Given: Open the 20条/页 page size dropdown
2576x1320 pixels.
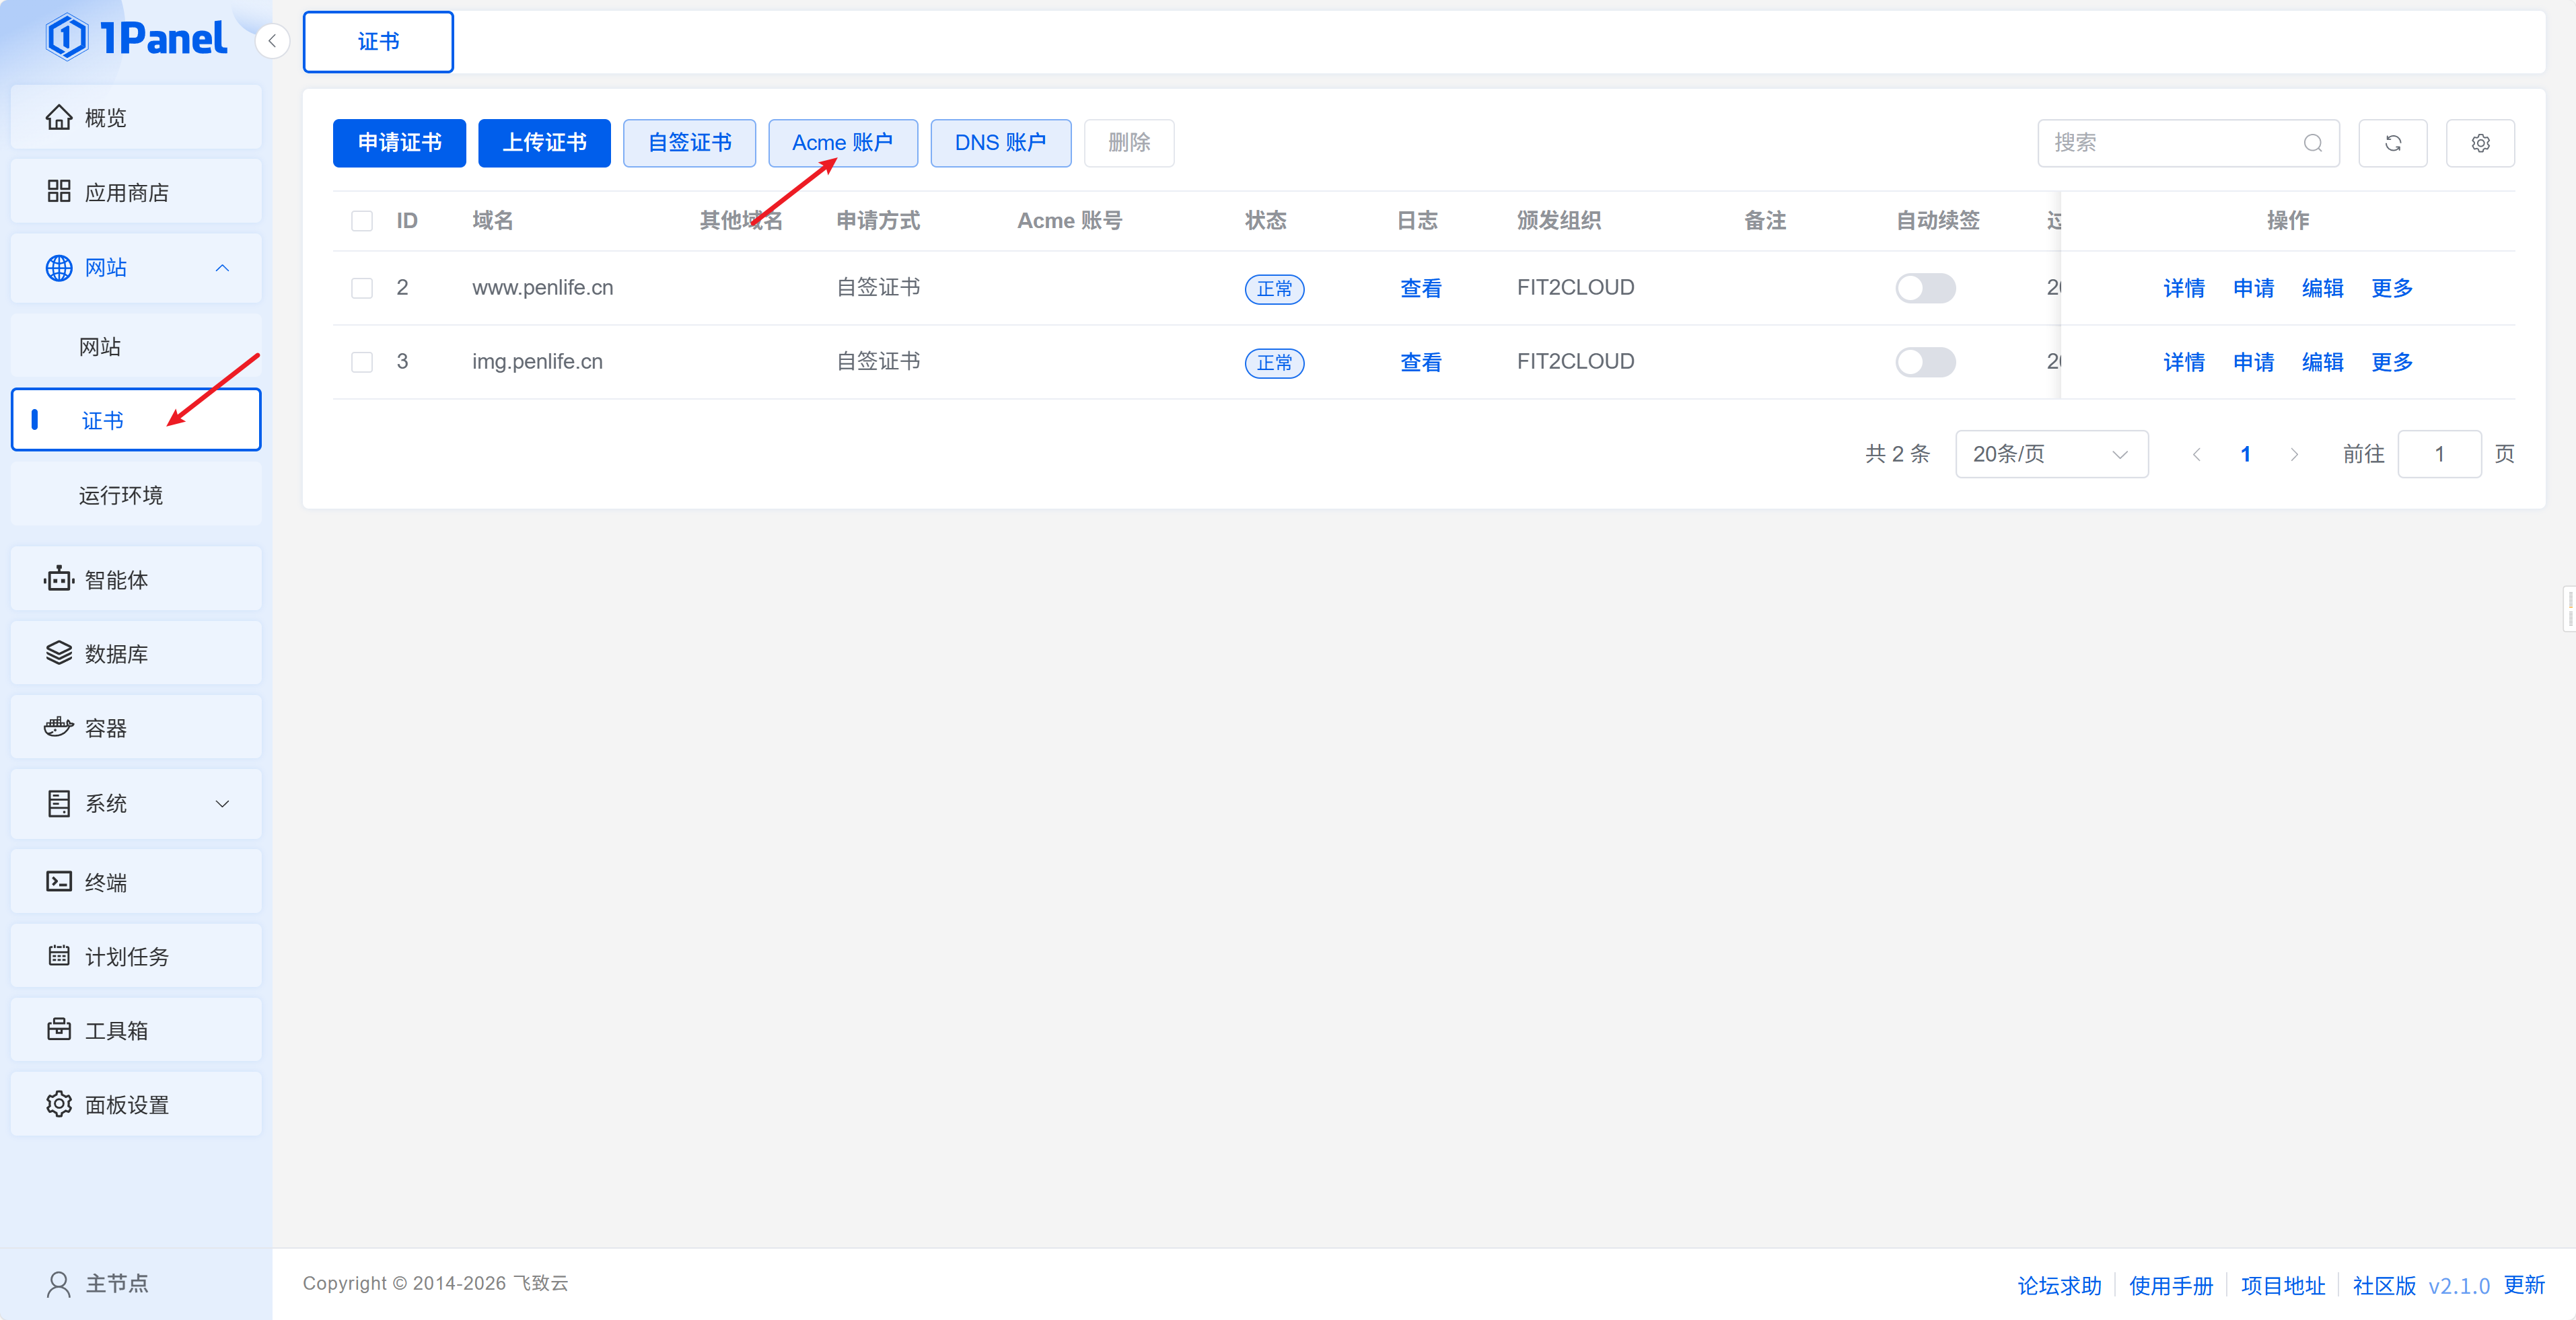Looking at the screenshot, I should pyautogui.click(x=2050, y=454).
